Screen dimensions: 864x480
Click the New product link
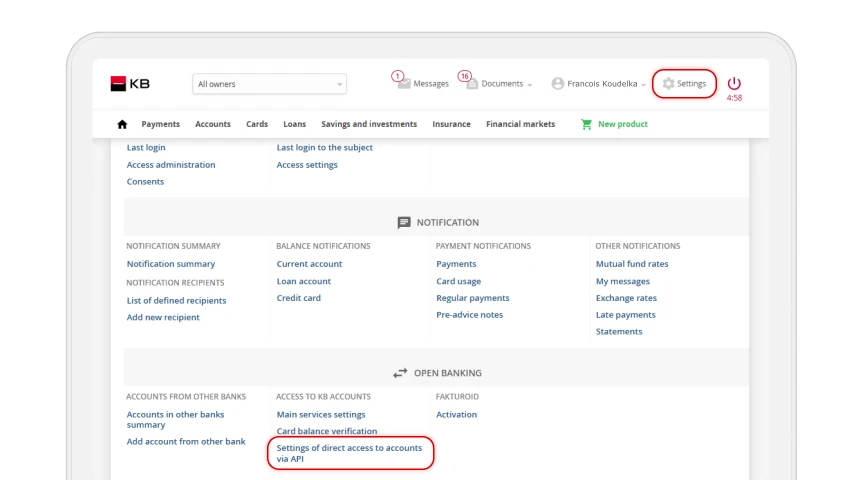pyautogui.click(x=623, y=124)
